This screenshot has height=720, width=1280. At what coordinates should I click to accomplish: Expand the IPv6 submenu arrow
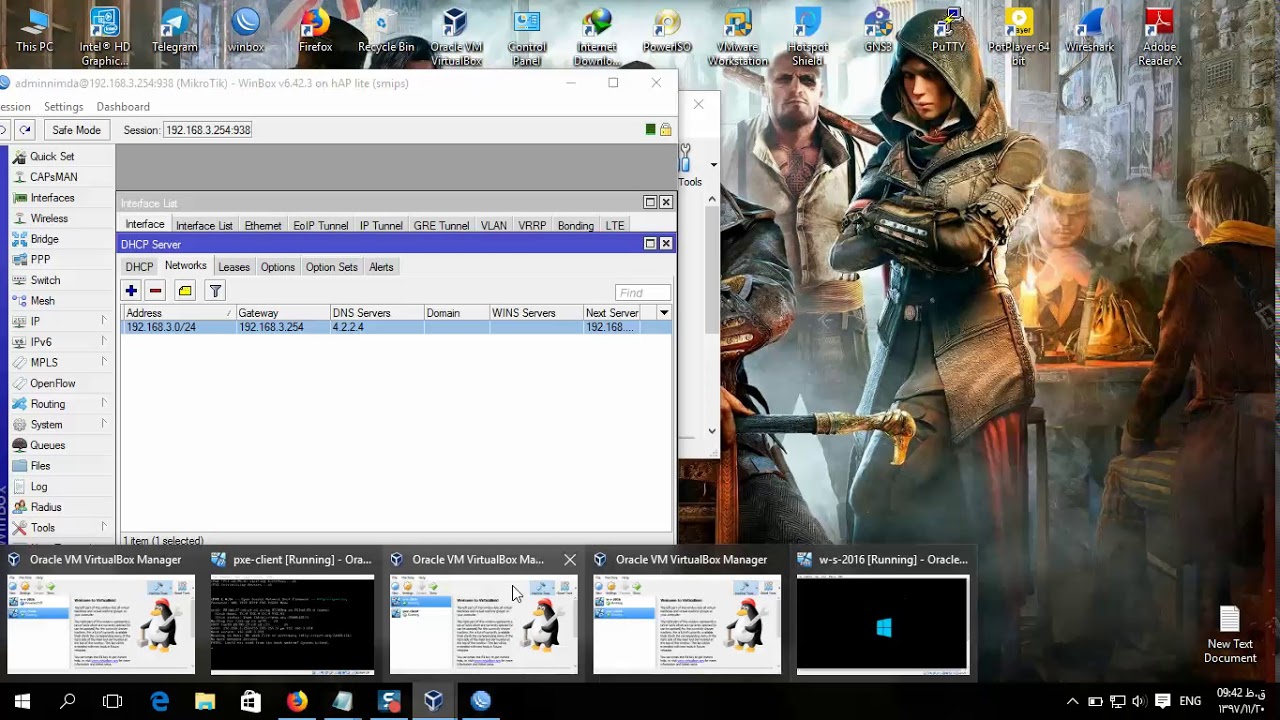pos(103,342)
